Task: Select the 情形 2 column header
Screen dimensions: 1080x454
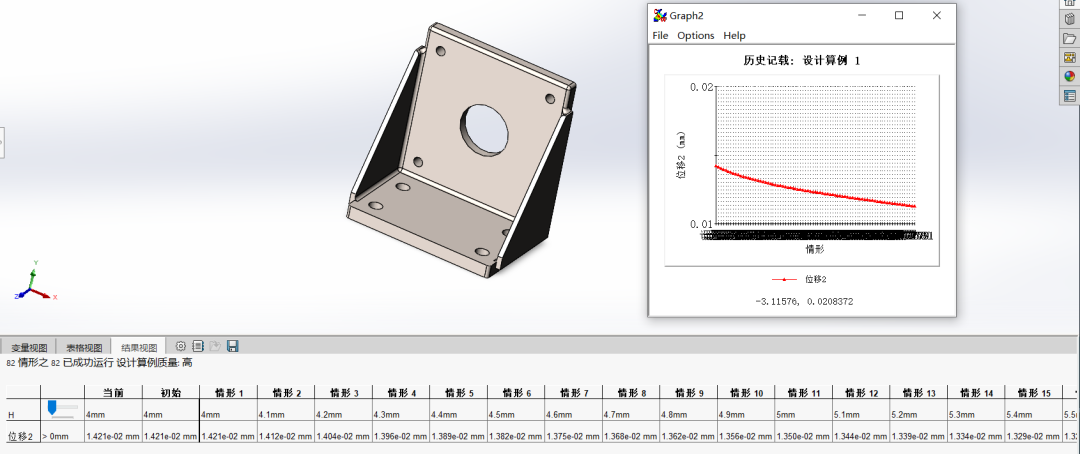Action: 286,393
